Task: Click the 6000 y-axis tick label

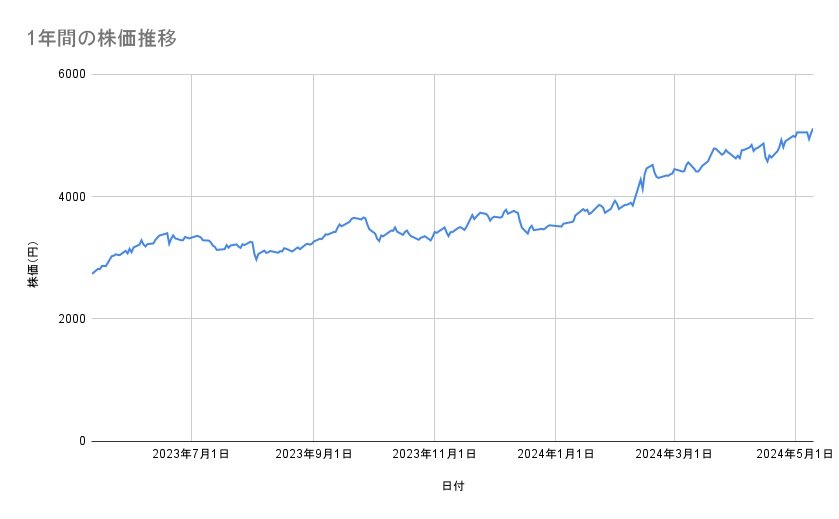Action: click(x=70, y=74)
